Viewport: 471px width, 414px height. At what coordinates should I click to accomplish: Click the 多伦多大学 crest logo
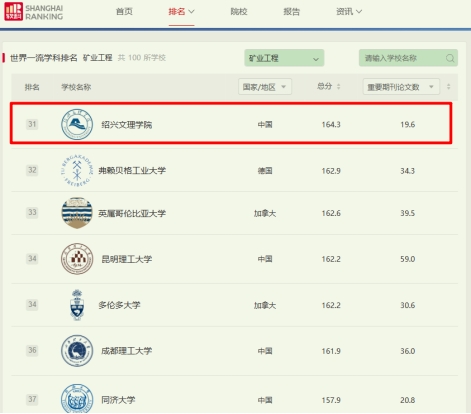click(77, 305)
